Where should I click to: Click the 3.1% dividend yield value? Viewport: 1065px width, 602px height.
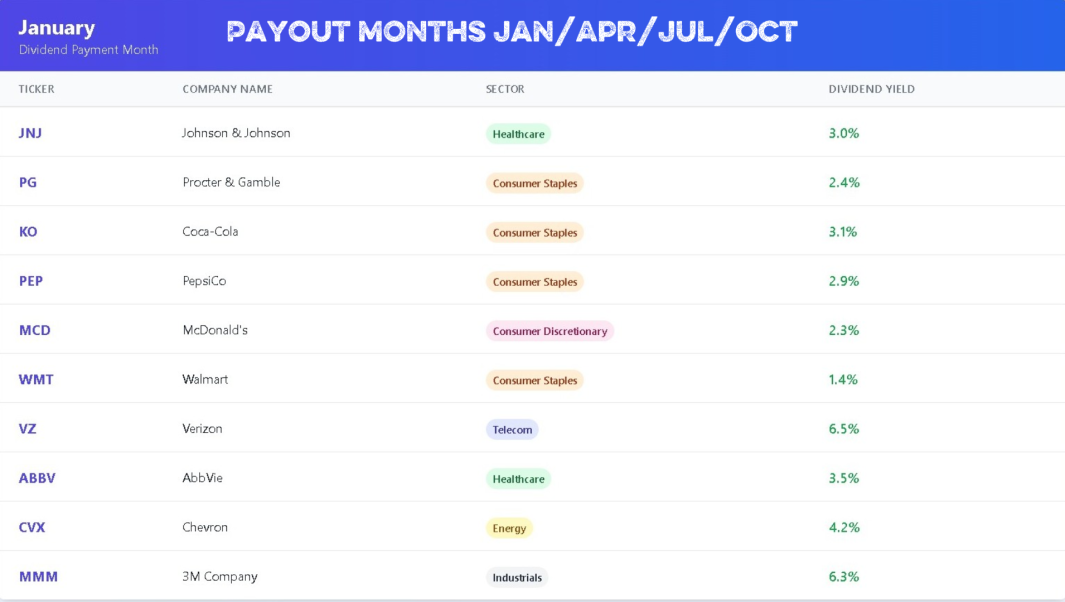[843, 232]
